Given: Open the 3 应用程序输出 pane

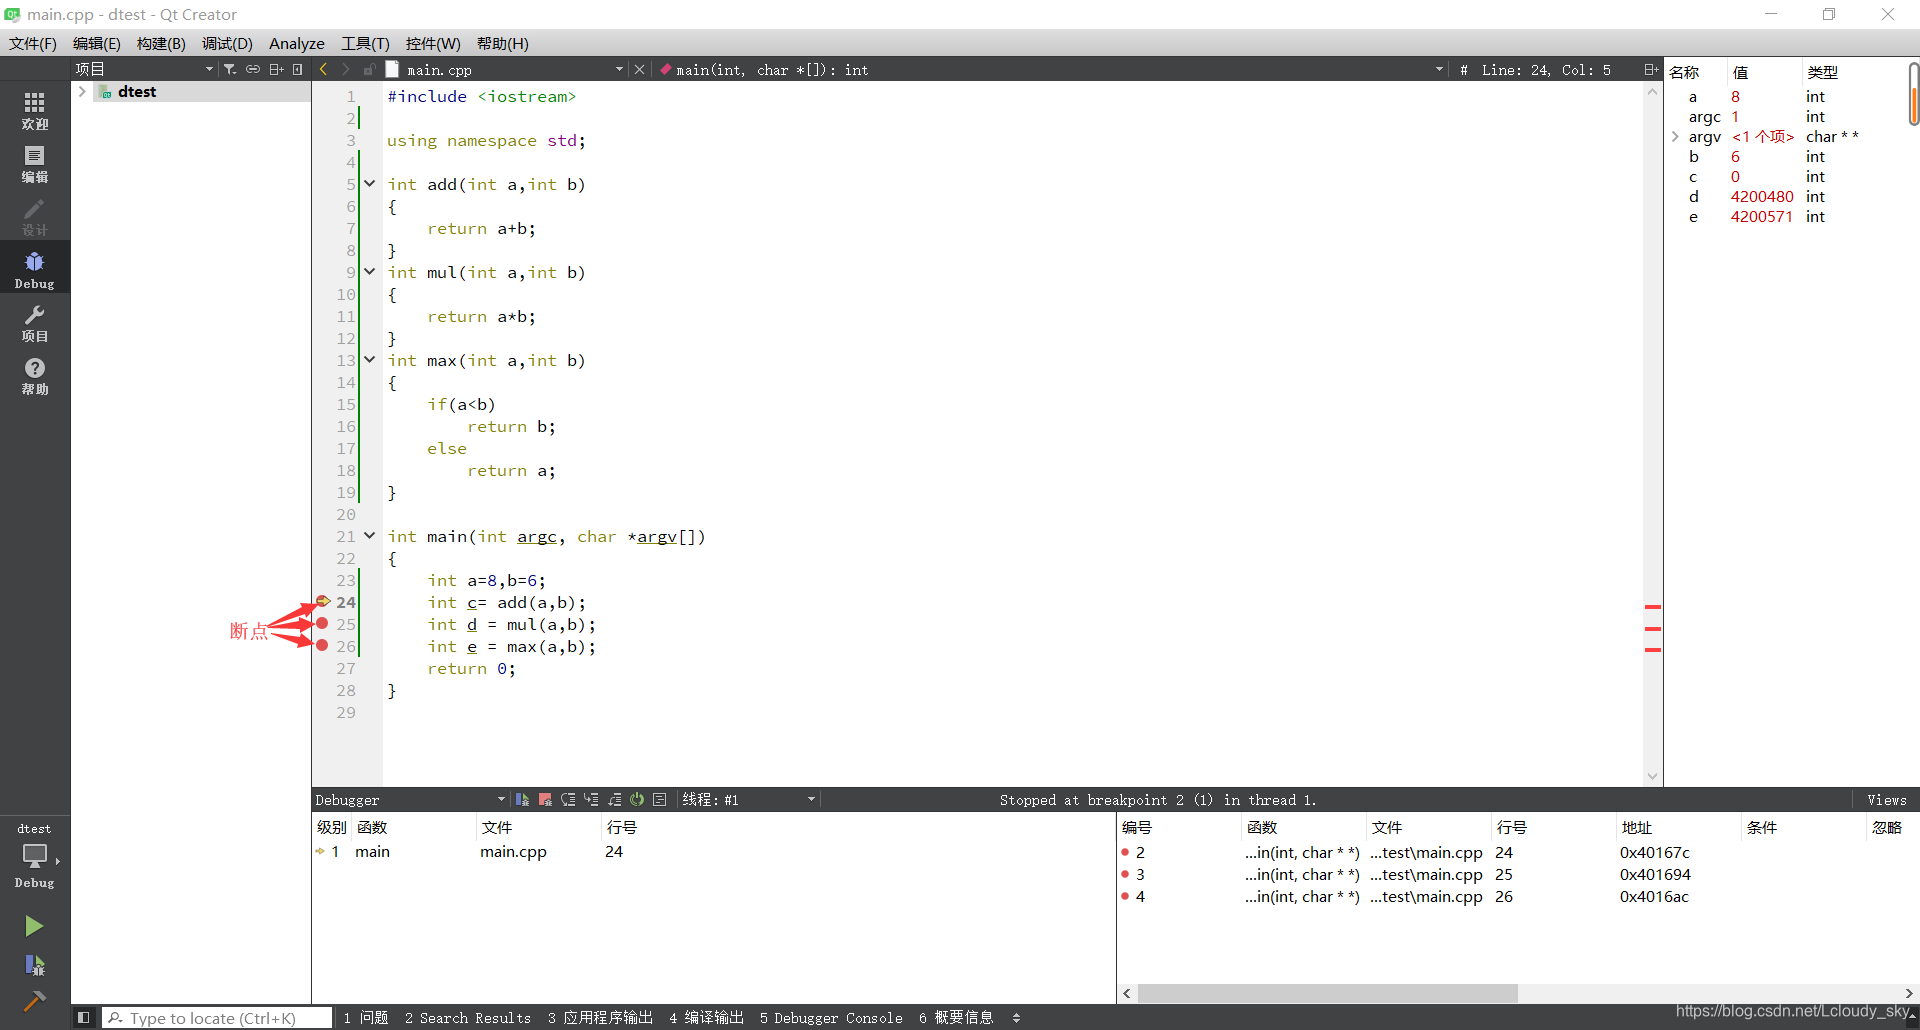Looking at the screenshot, I should pos(600,1017).
